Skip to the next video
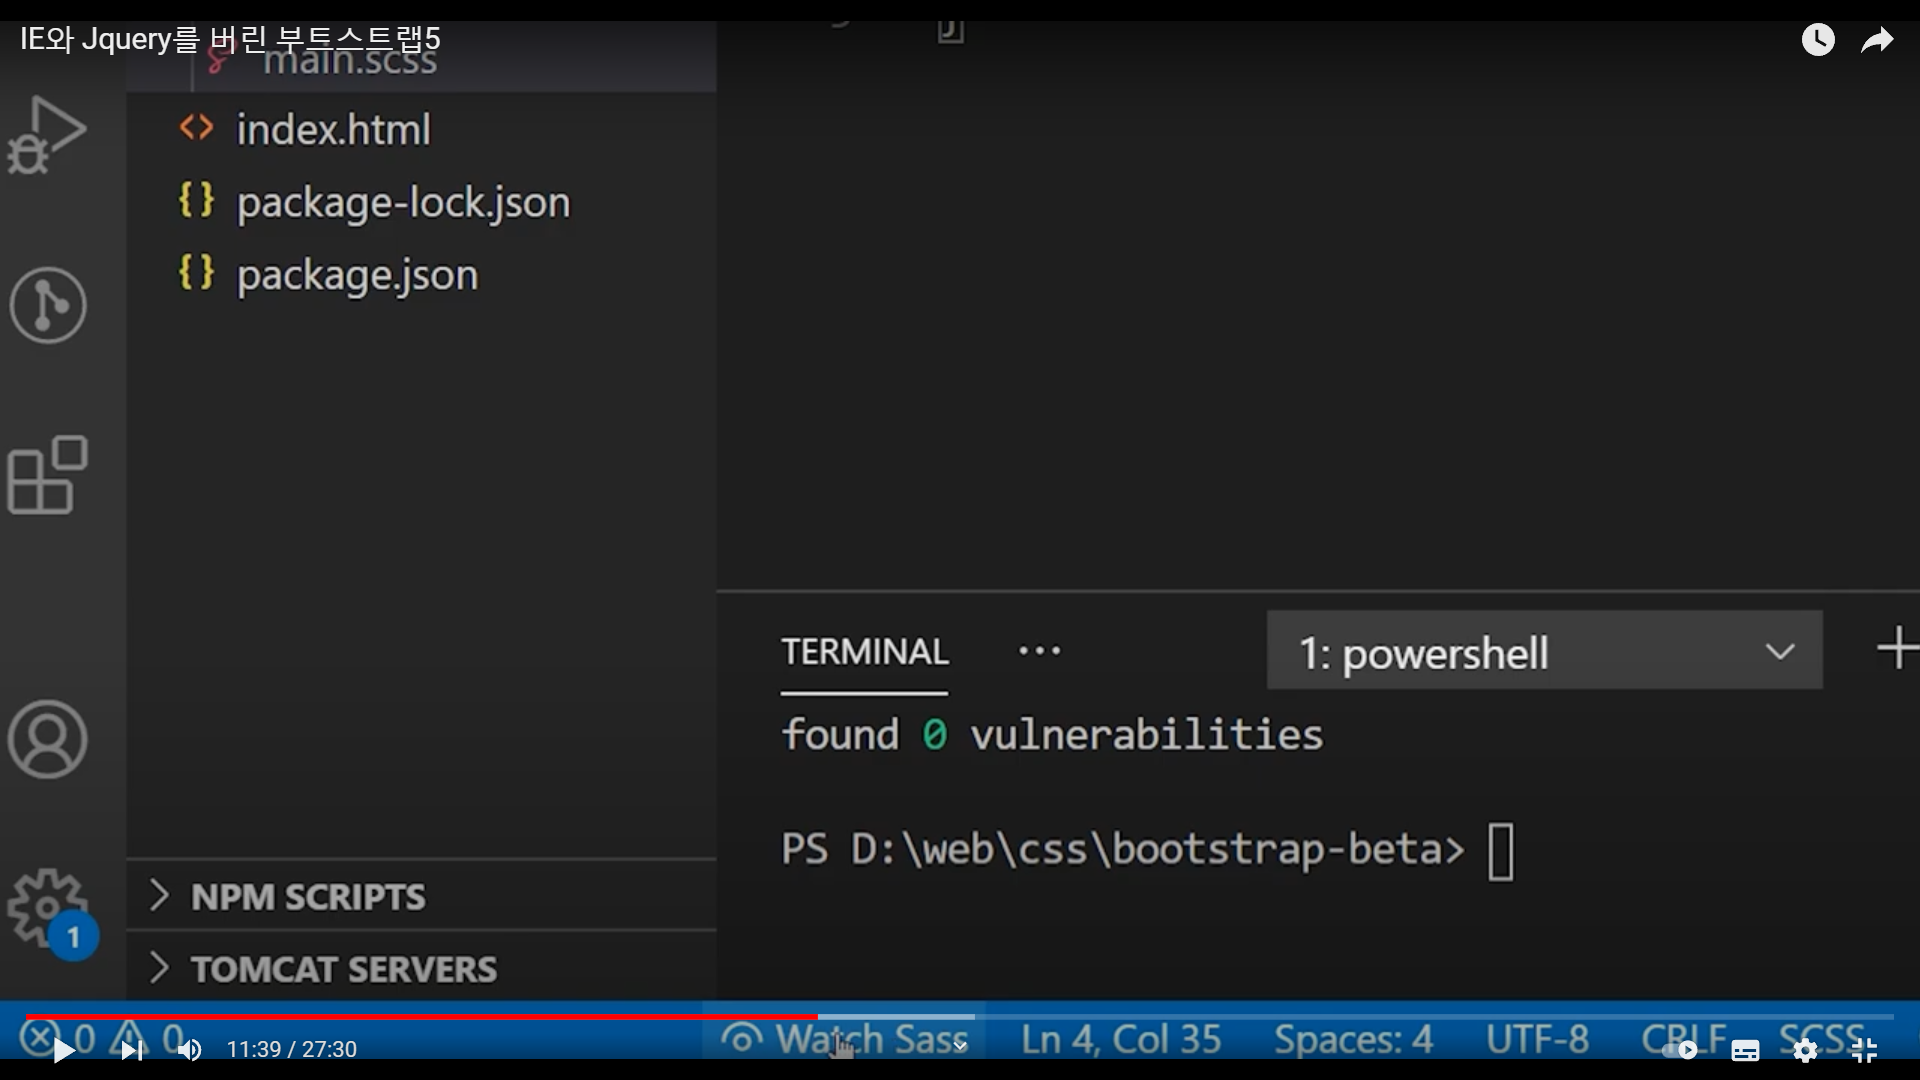The image size is (1920, 1080). pyautogui.click(x=131, y=1050)
